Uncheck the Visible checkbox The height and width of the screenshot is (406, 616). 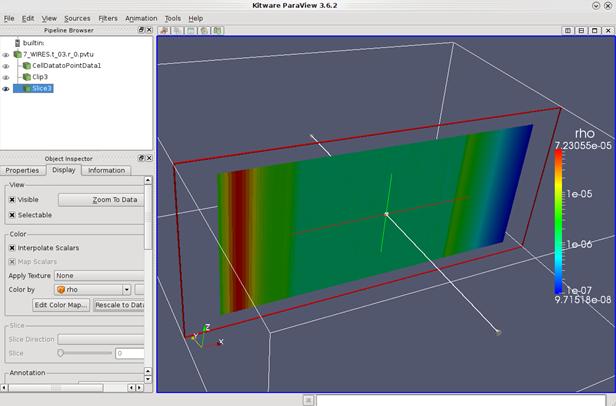click(12, 200)
